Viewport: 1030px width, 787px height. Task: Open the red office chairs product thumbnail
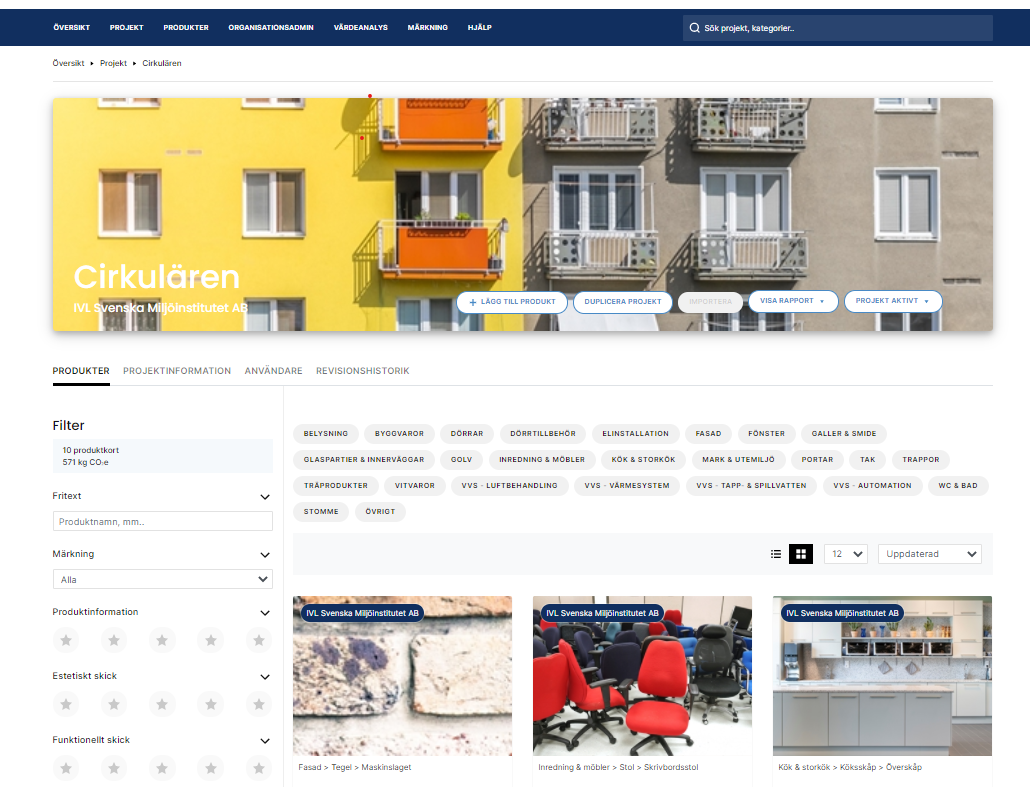coord(642,676)
